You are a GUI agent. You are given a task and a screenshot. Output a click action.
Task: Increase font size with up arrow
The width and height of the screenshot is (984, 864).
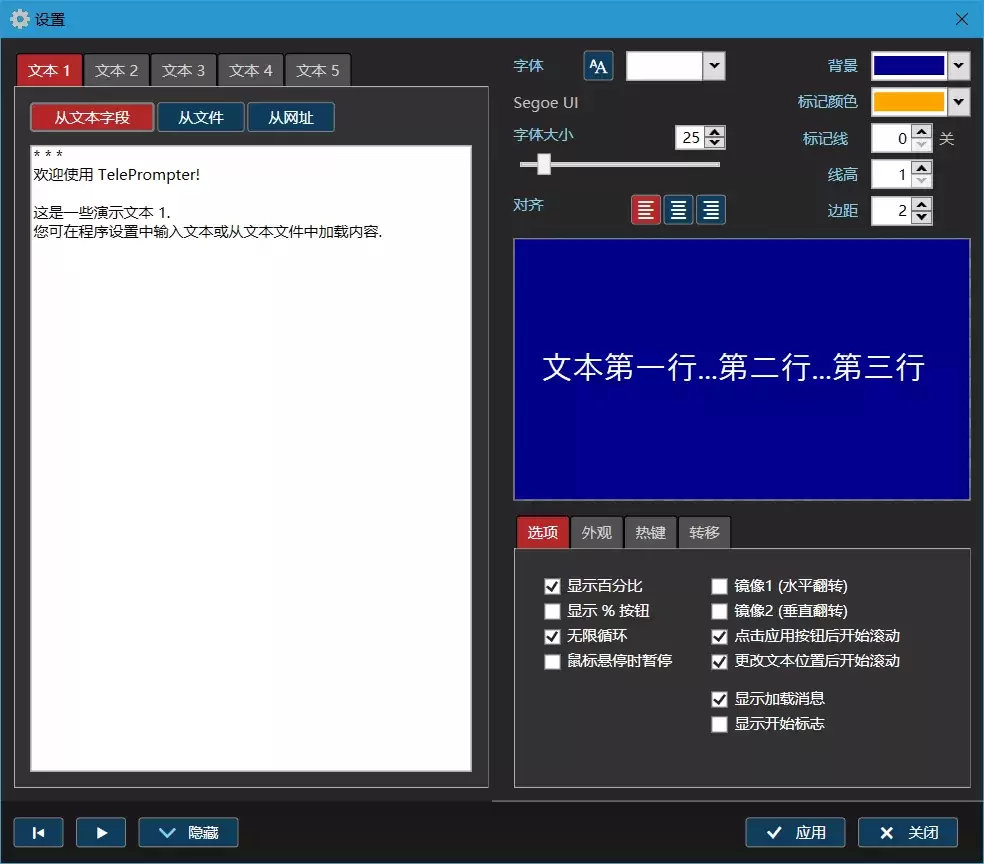pyautogui.click(x=714, y=132)
